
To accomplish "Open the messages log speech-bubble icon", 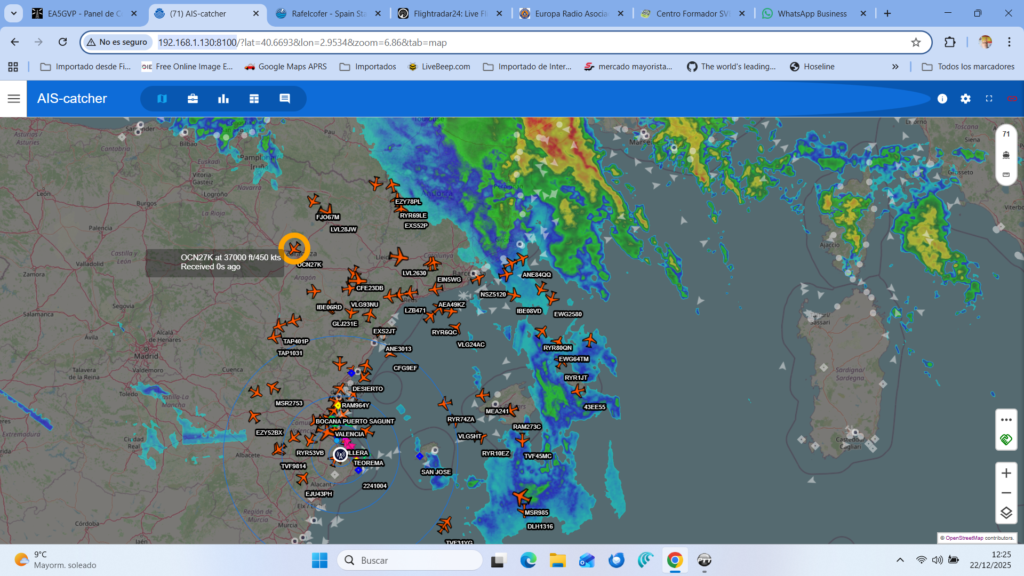I will (x=285, y=99).
